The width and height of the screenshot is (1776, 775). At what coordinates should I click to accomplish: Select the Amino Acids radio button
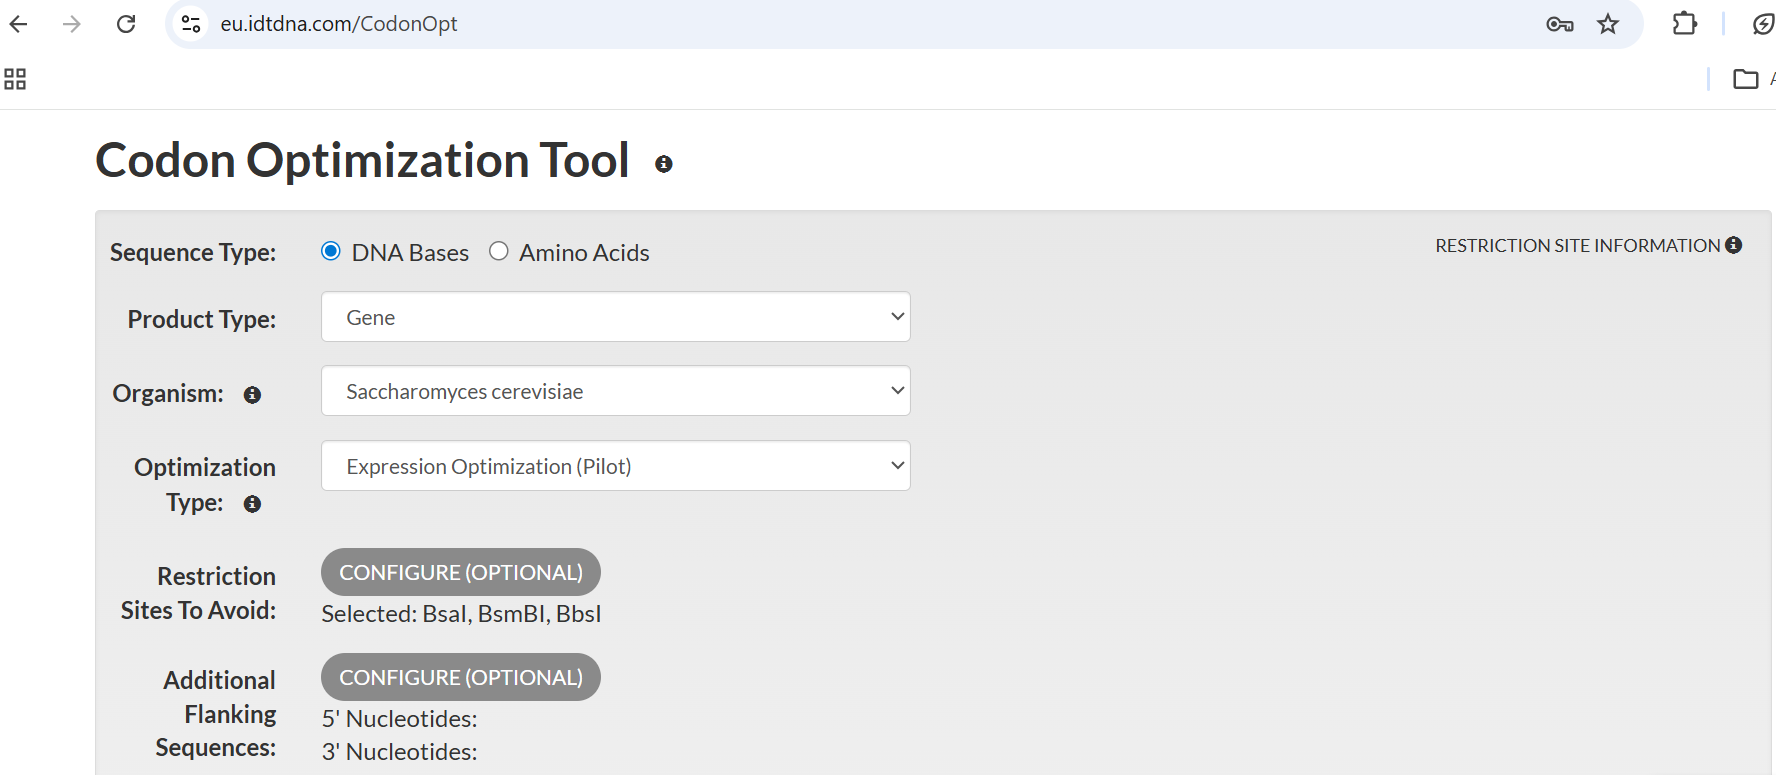pos(499,251)
